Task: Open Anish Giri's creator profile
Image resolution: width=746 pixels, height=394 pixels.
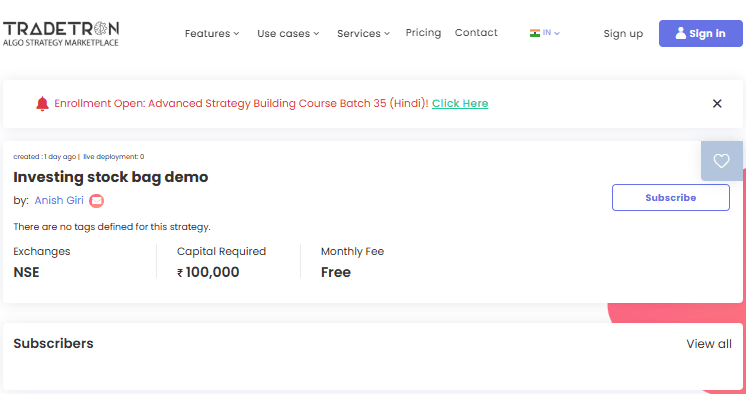Action: click(x=59, y=200)
